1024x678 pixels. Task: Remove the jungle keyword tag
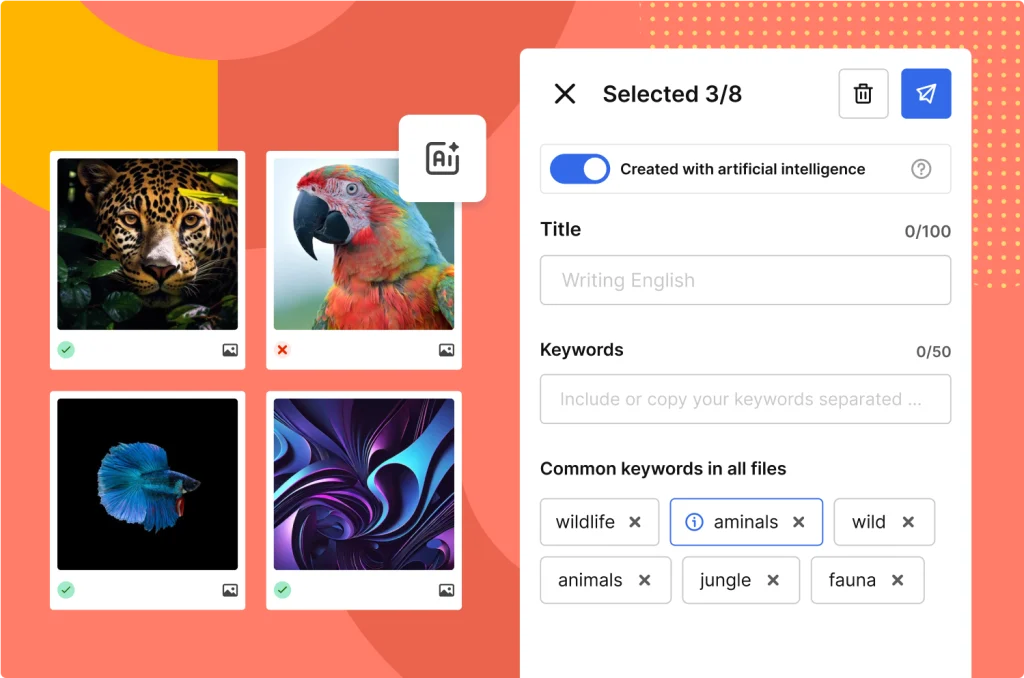click(773, 580)
